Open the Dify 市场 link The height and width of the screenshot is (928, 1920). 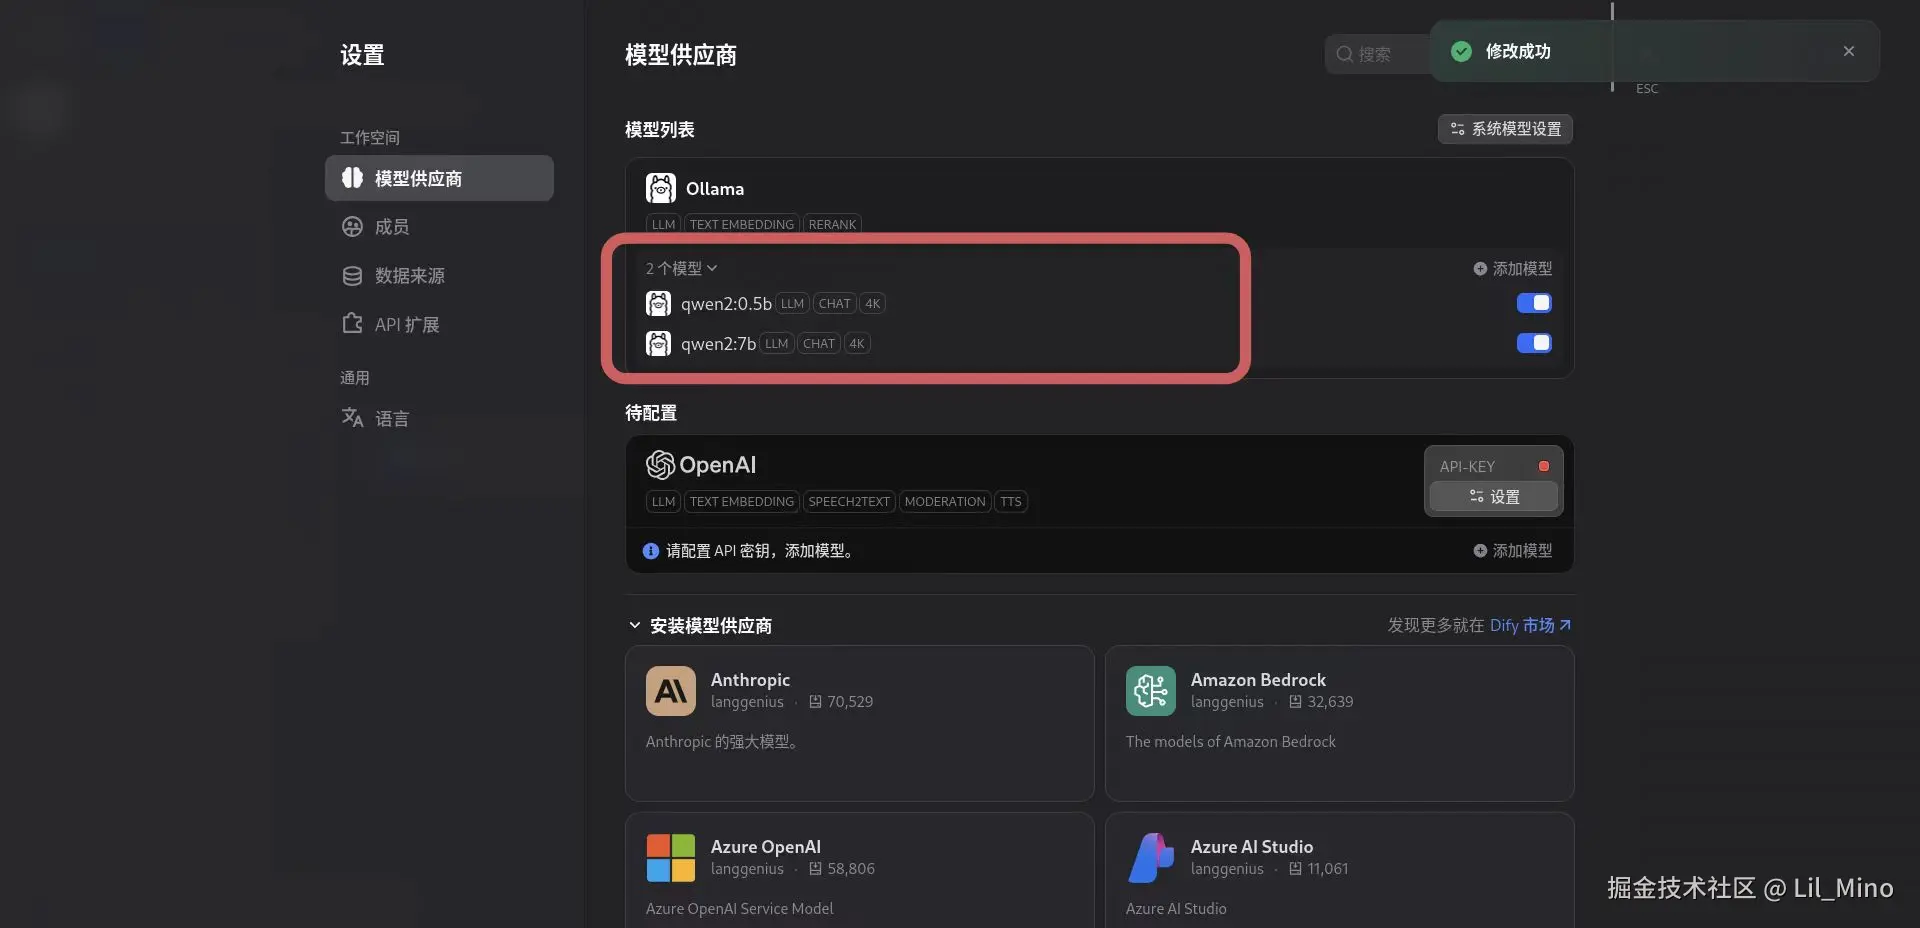click(x=1530, y=625)
